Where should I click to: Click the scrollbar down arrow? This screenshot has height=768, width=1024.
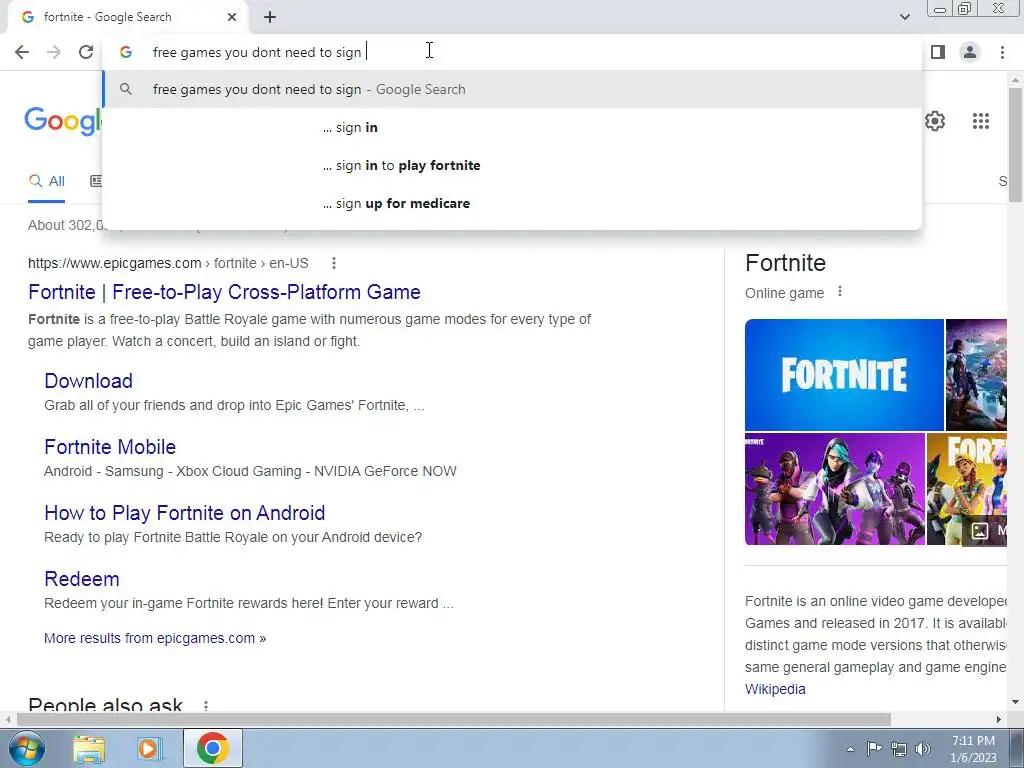pos(1015,703)
